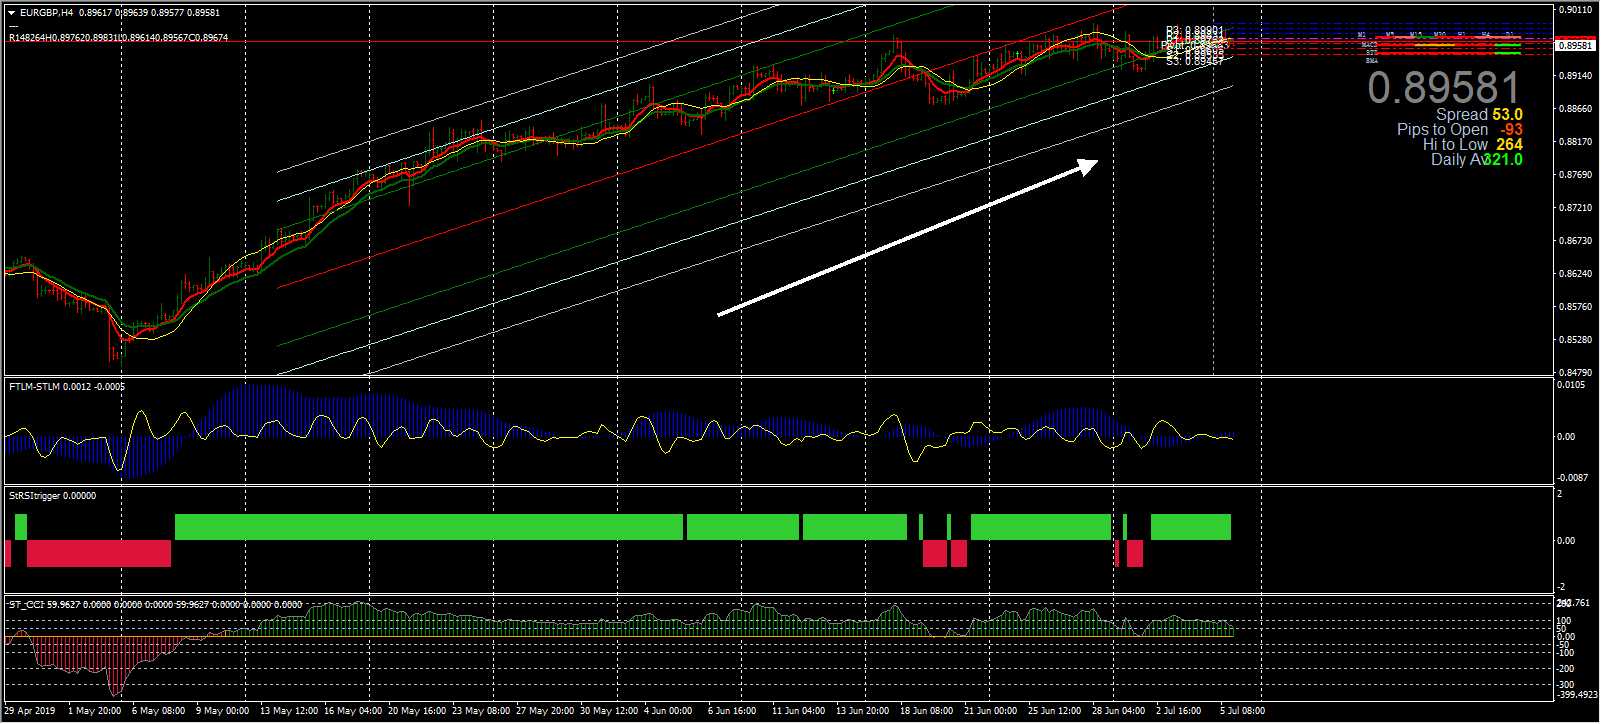Viewport: 1601px width, 724px height.
Task: Click the Daily Av 321.0 readout
Action: [1477, 160]
